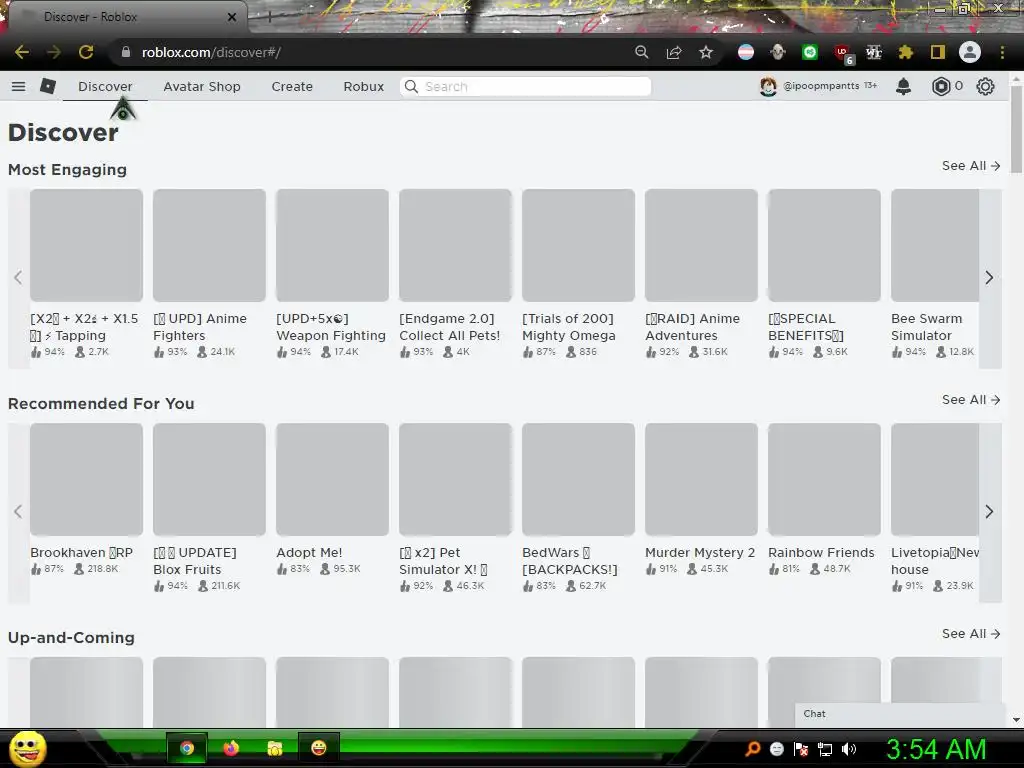Open the Robux balance icon
The height and width of the screenshot is (768, 1024).
(940, 86)
